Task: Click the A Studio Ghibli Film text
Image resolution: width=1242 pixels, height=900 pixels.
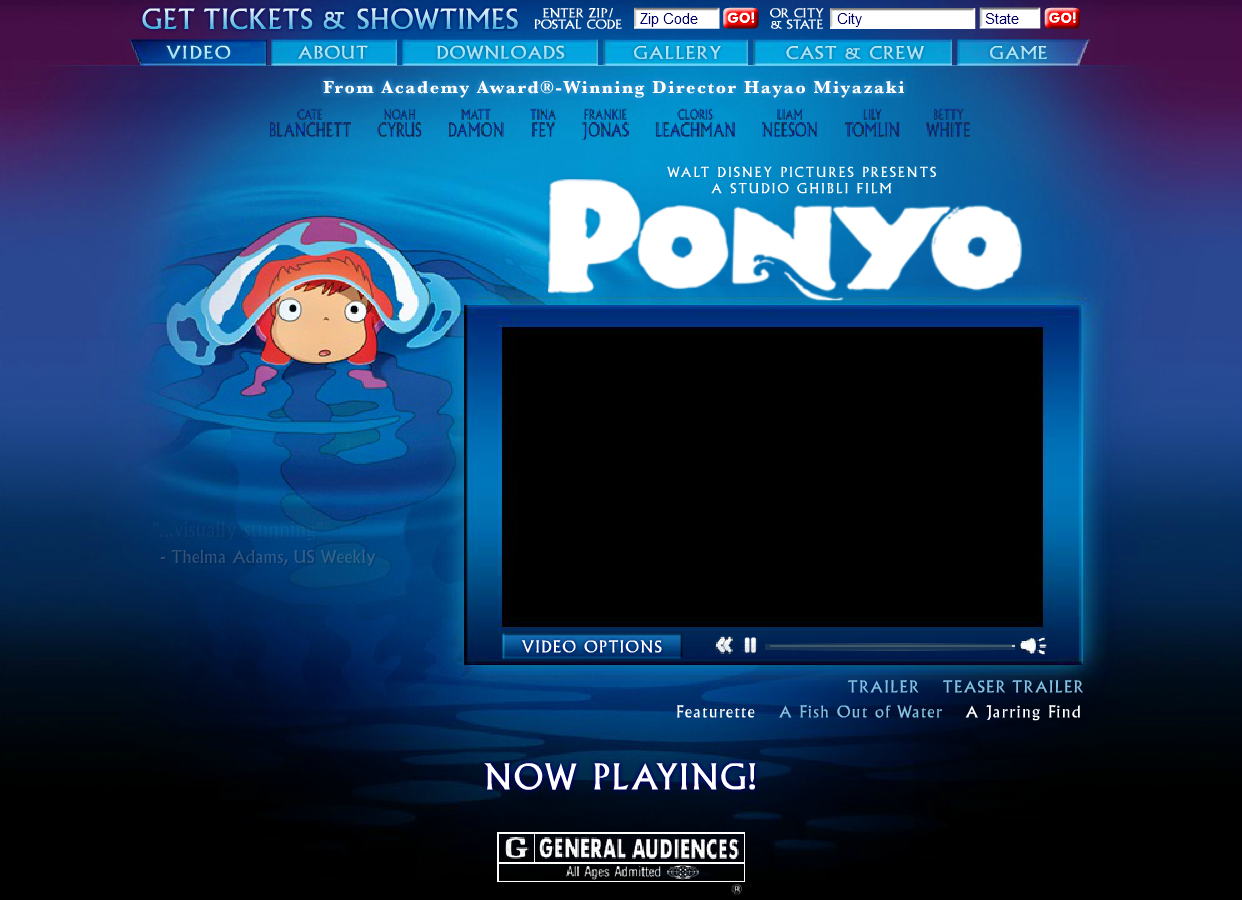Action: click(x=802, y=188)
